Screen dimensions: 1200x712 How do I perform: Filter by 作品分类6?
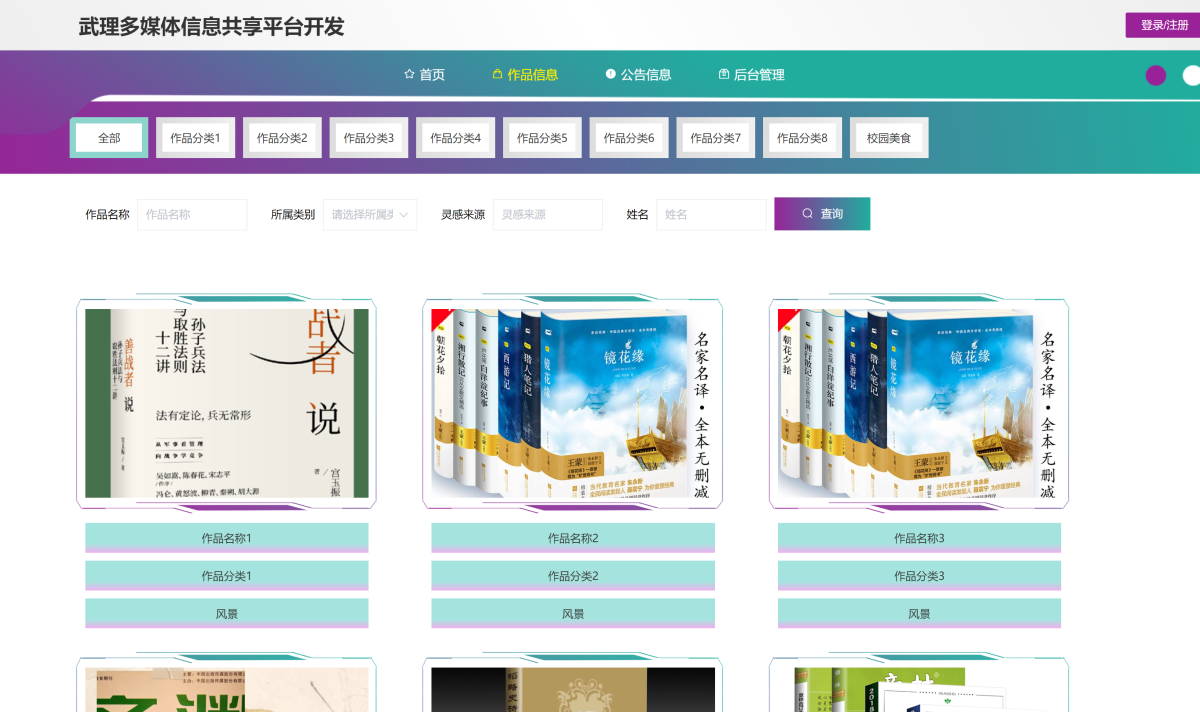click(x=629, y=138)
